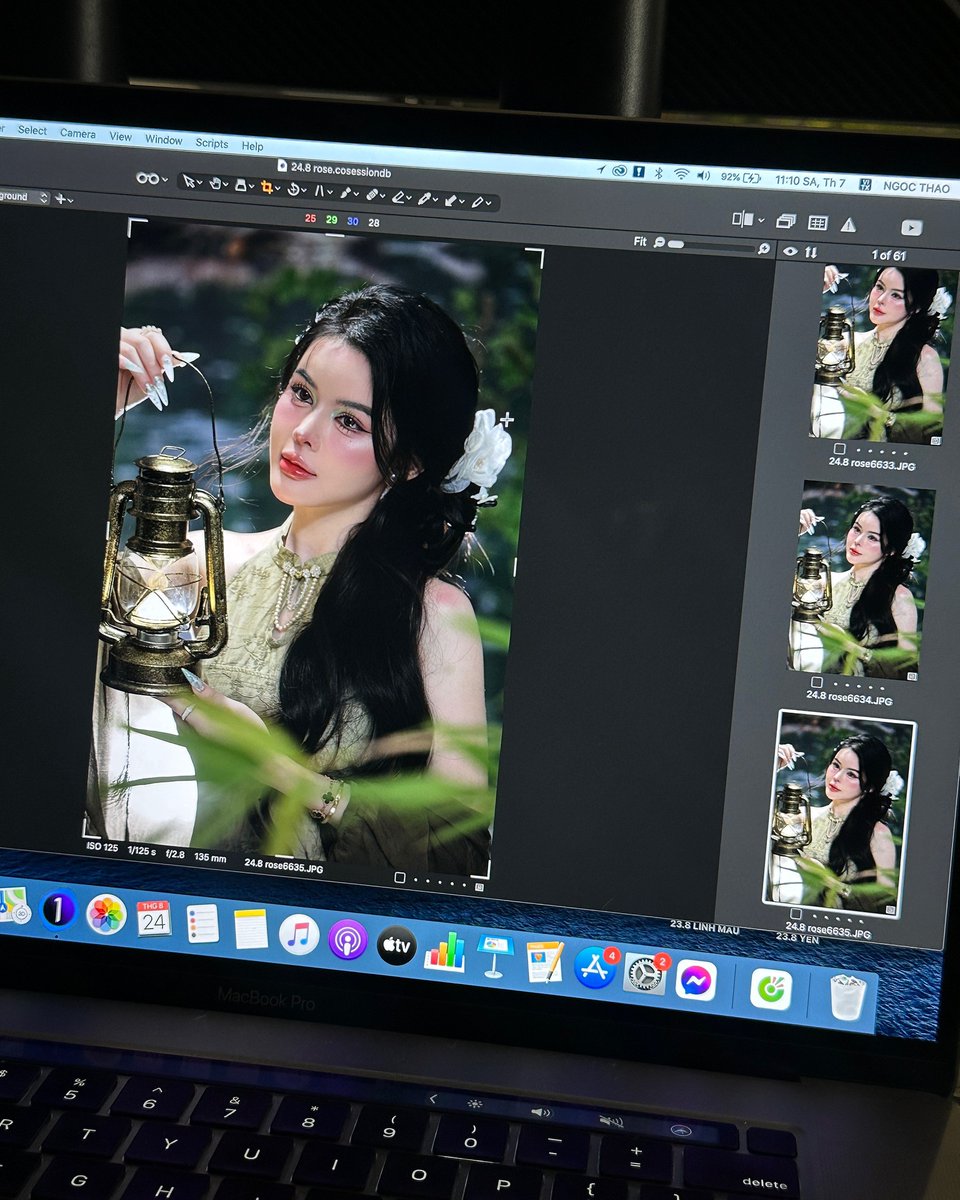Image resolution: width=960 pixels, height=1200 pixels.
Task: Open Photos from the Dock
Action: click(x=106, y=914)
